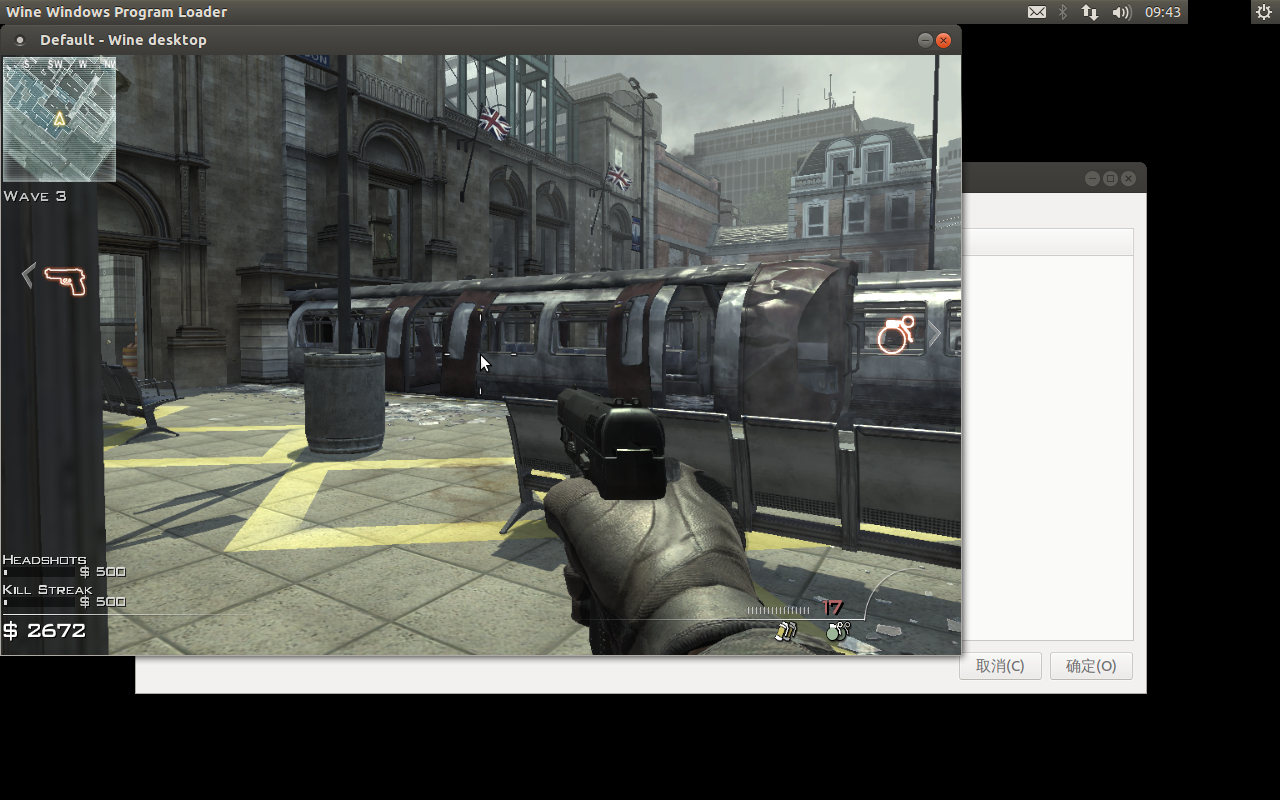Click the 确定(O) confirm button
This screenshot has height=800, width=1280.
(1091, 666)
